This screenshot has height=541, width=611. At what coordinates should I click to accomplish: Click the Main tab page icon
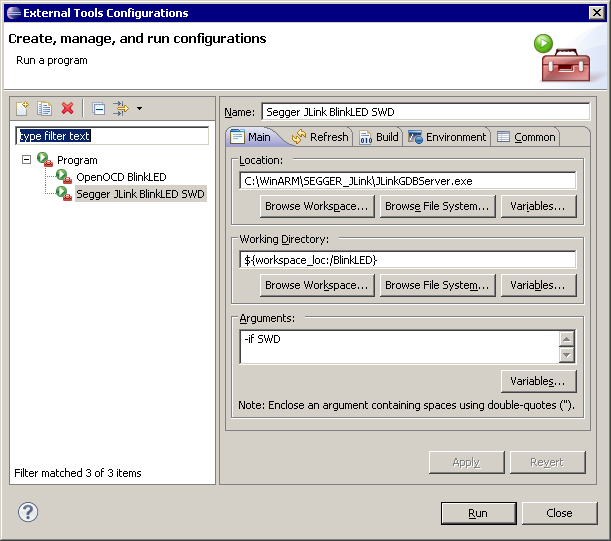(237, 137)
